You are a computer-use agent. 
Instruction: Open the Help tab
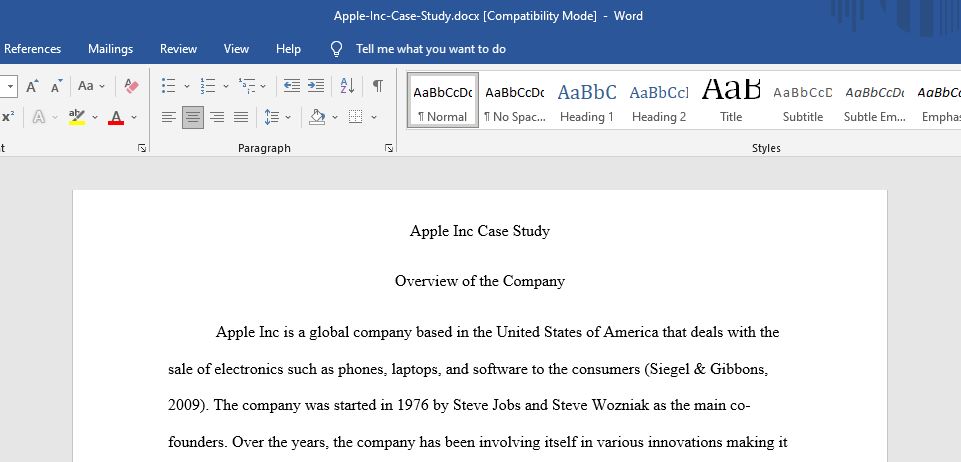click(x=288, y=49)
